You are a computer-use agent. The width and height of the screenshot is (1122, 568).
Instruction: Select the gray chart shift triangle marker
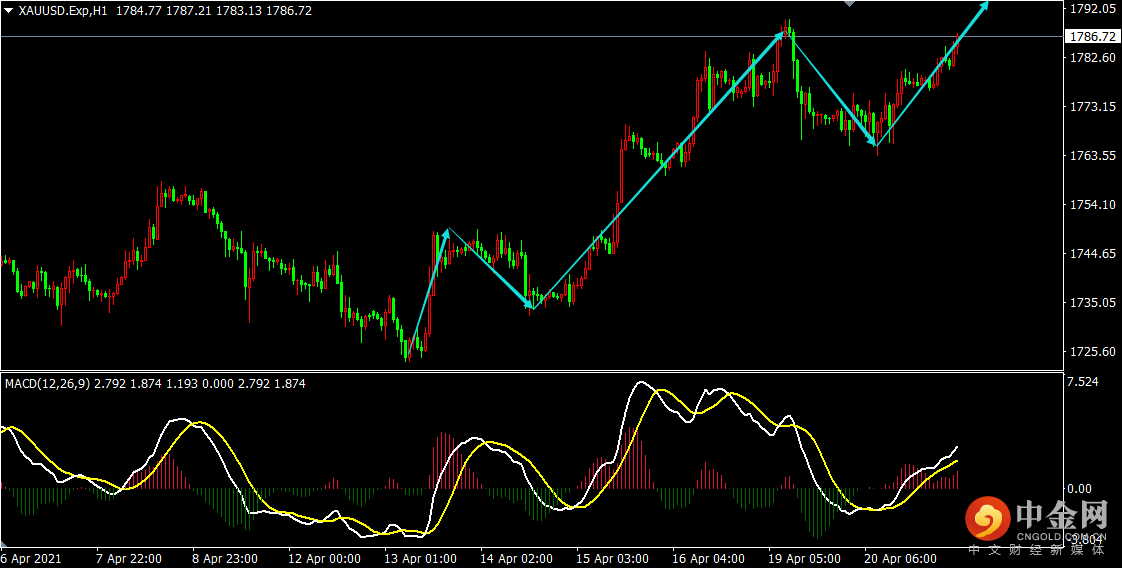pyautogui.click(x=849, y=4)
